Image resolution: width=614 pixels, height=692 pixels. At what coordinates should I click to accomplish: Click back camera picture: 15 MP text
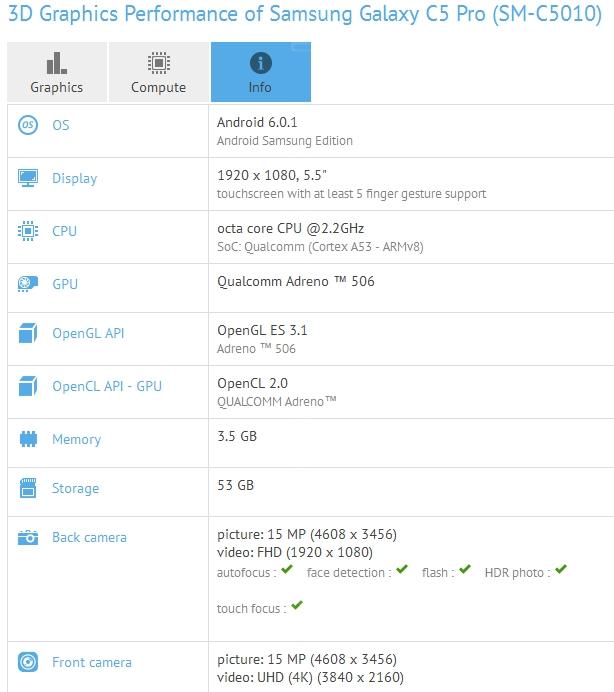(x=307, y=534)
